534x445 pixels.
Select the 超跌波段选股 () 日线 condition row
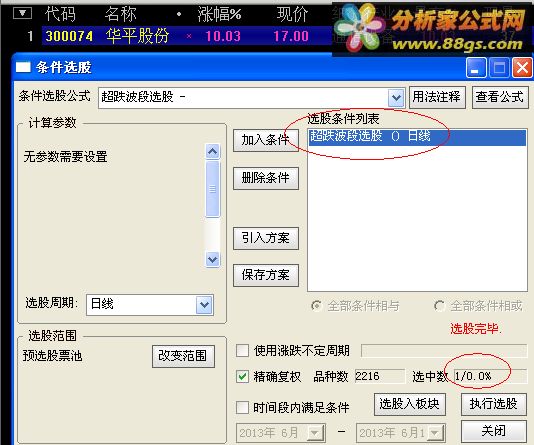(417, 137)
